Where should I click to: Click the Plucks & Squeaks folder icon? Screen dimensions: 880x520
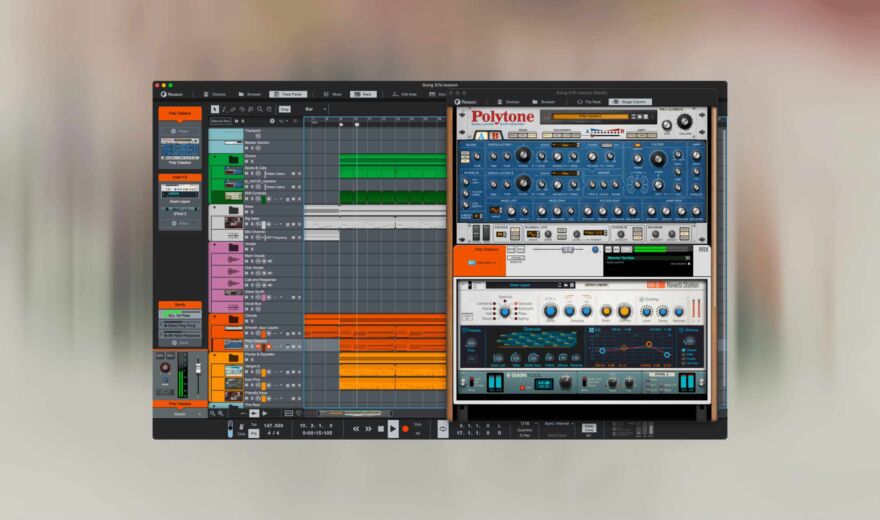[x=233, y=358]
